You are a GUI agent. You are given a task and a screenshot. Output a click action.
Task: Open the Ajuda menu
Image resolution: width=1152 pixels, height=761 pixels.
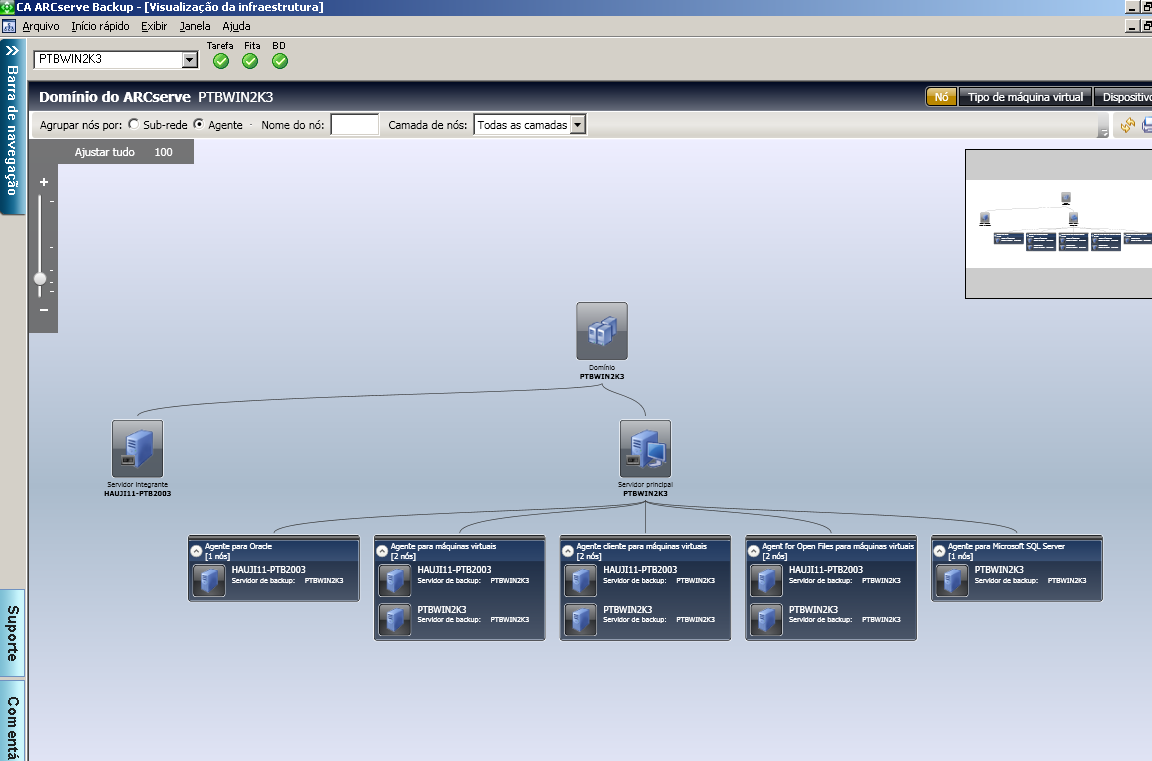click(237, 26)
